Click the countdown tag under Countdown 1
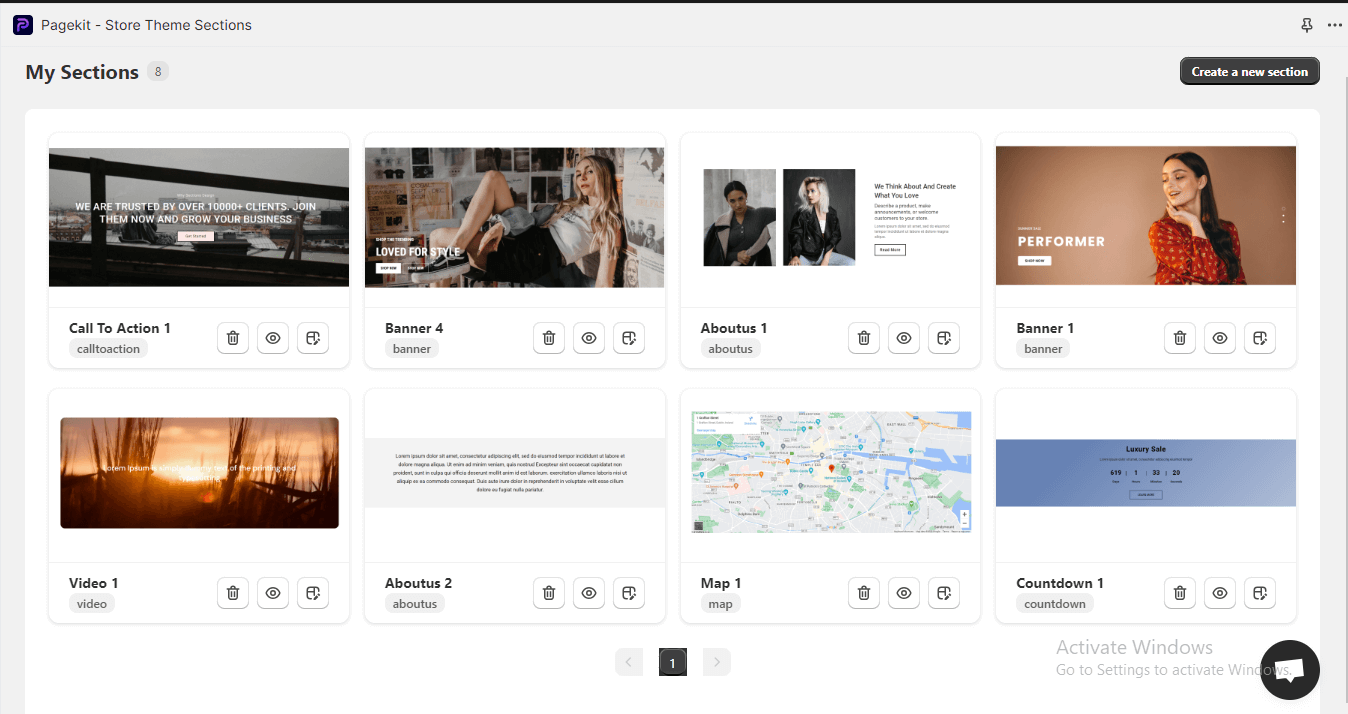1348x714 pixels. tap(1054, 604)
